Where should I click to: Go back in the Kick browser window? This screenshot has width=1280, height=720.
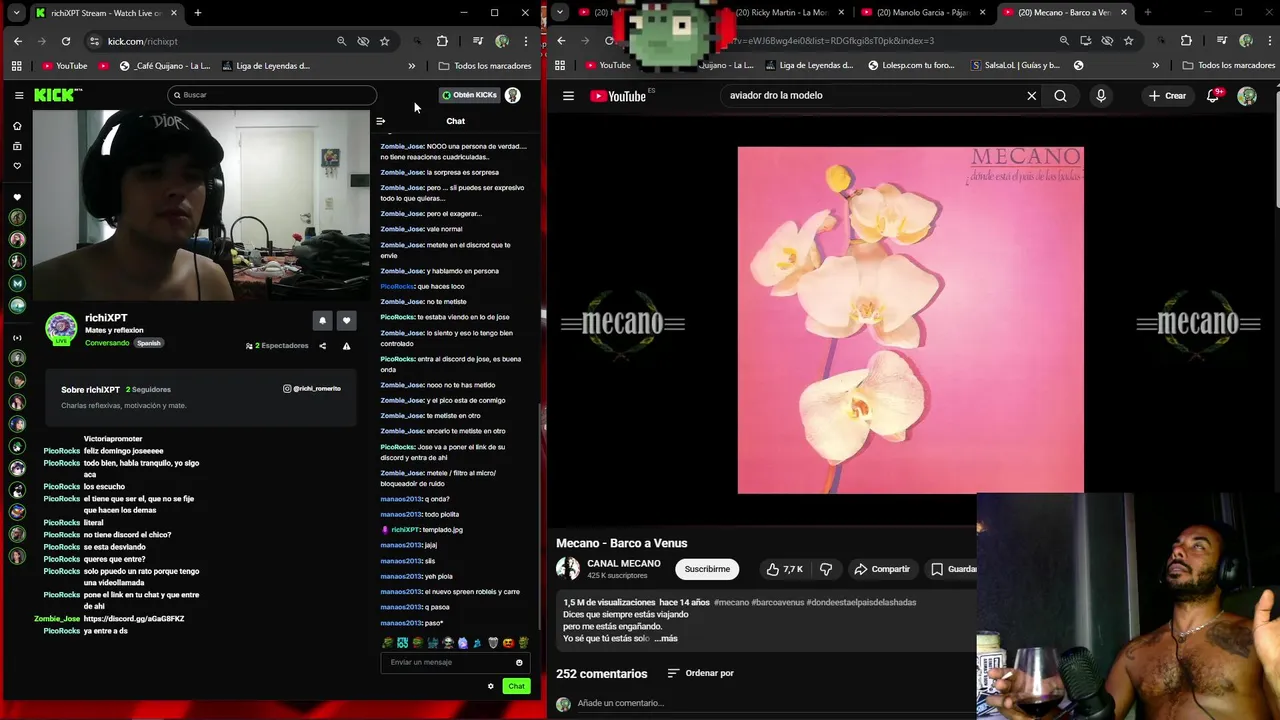tap(18, 41)
